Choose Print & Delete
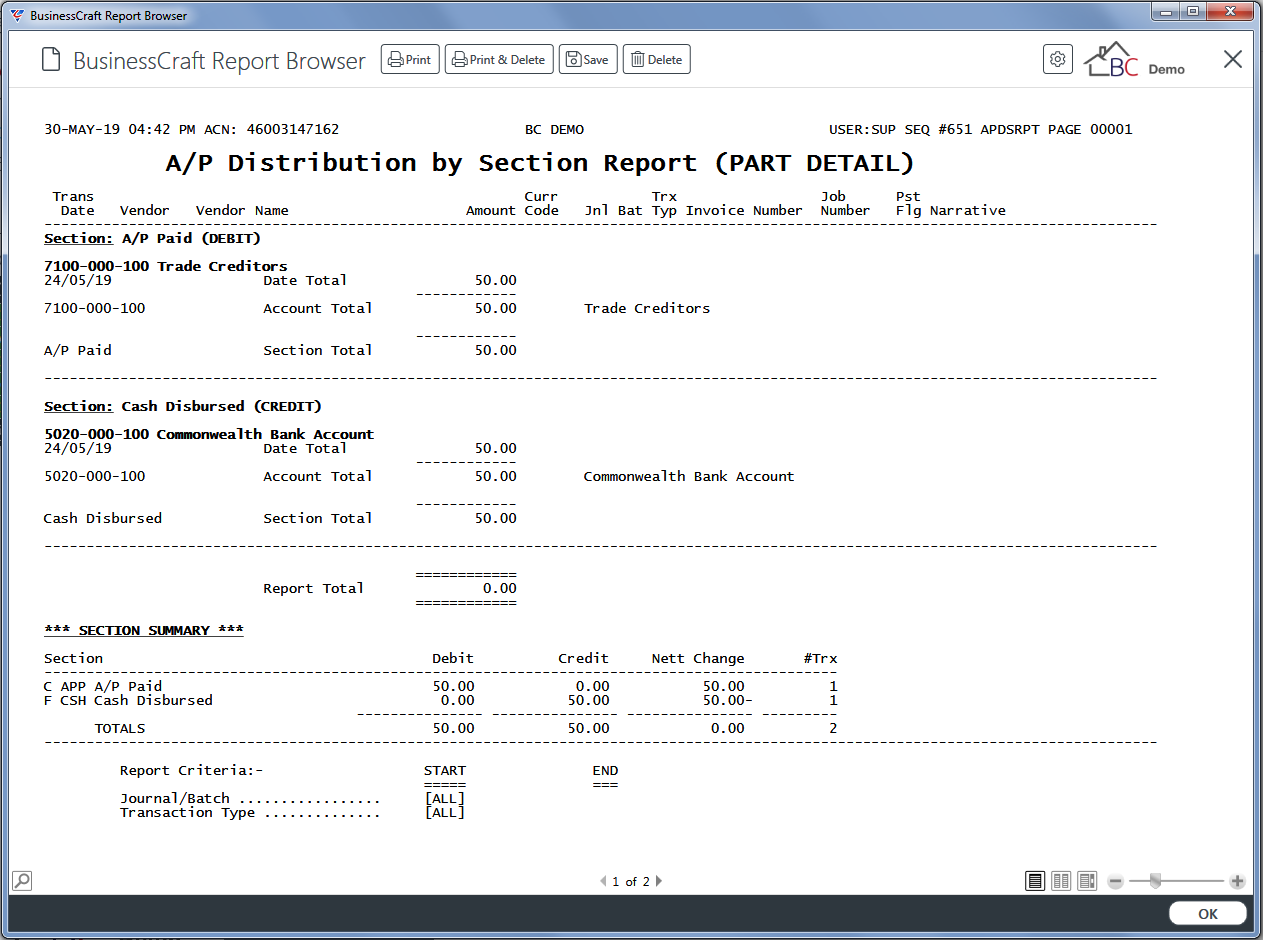This screenshot has height=940, width=1263. pos(499,60)
